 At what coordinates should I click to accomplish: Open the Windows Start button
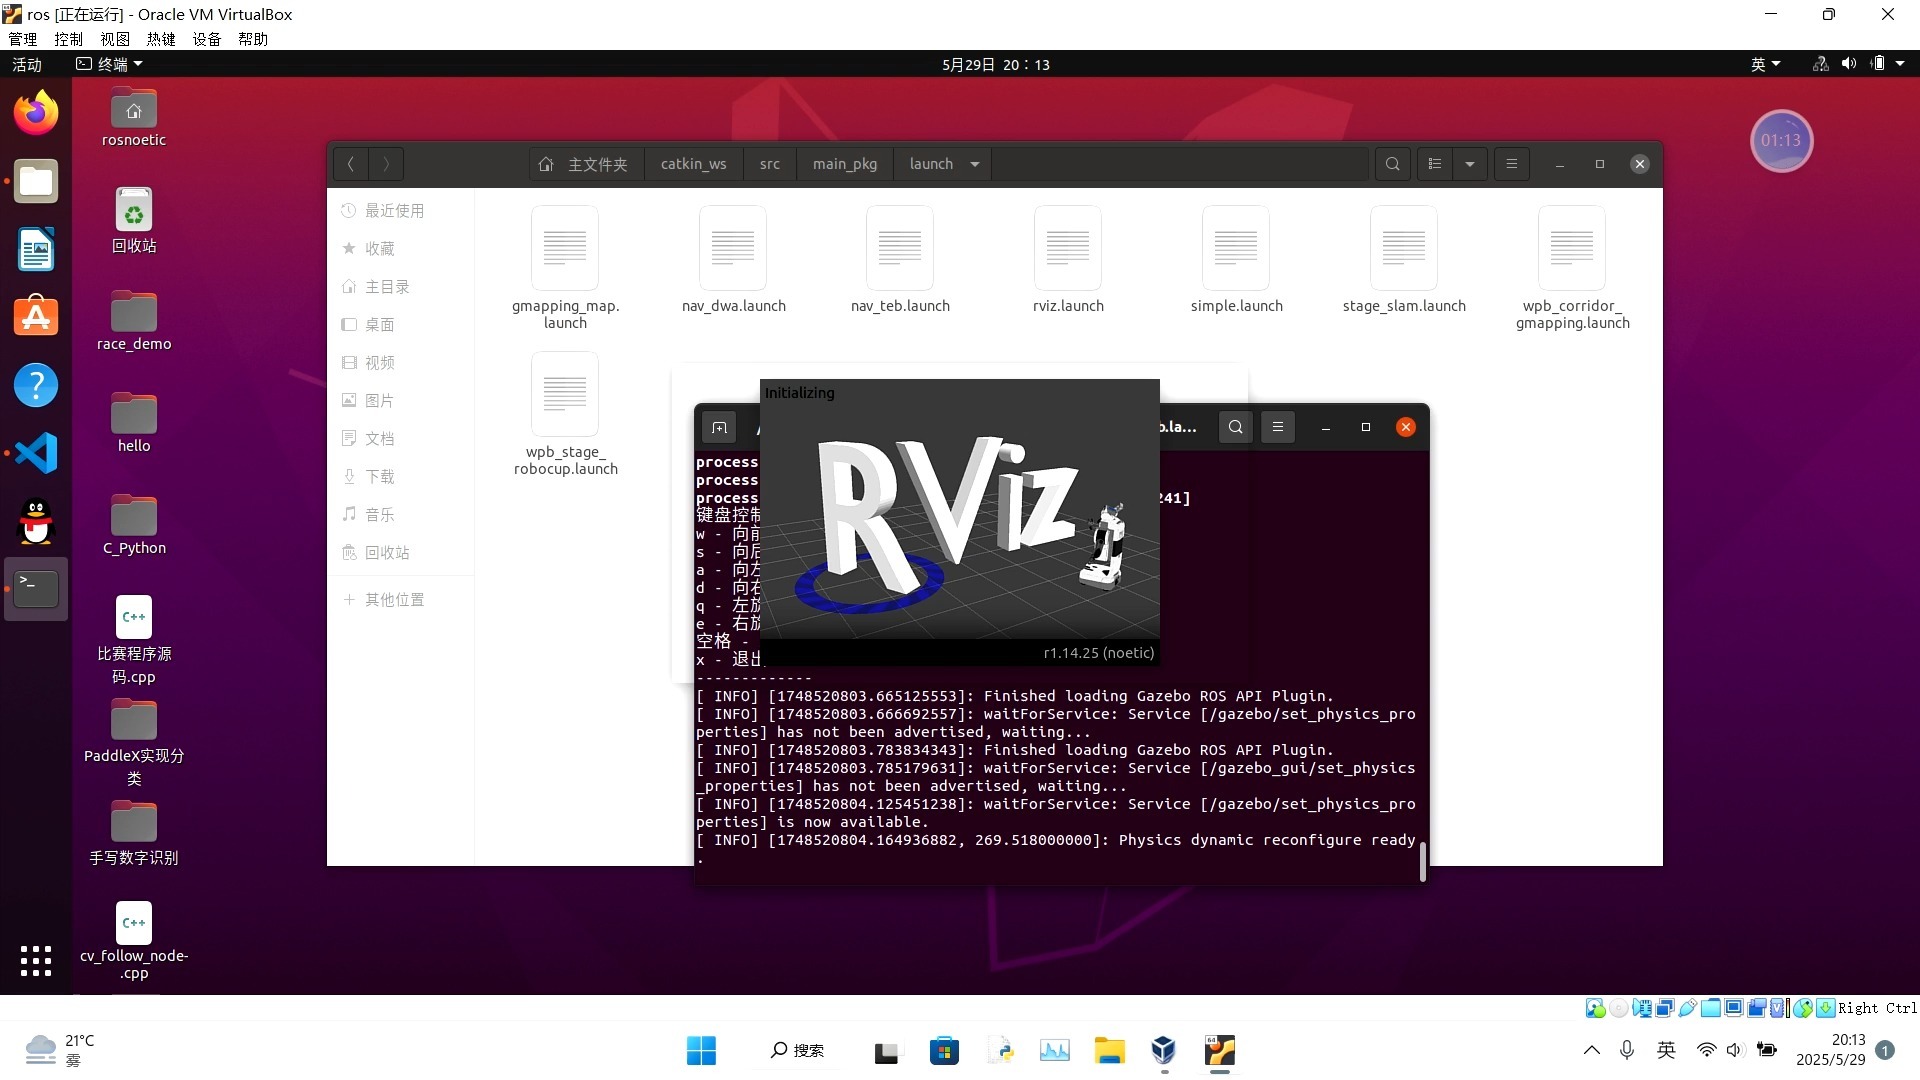point(701,1050)
